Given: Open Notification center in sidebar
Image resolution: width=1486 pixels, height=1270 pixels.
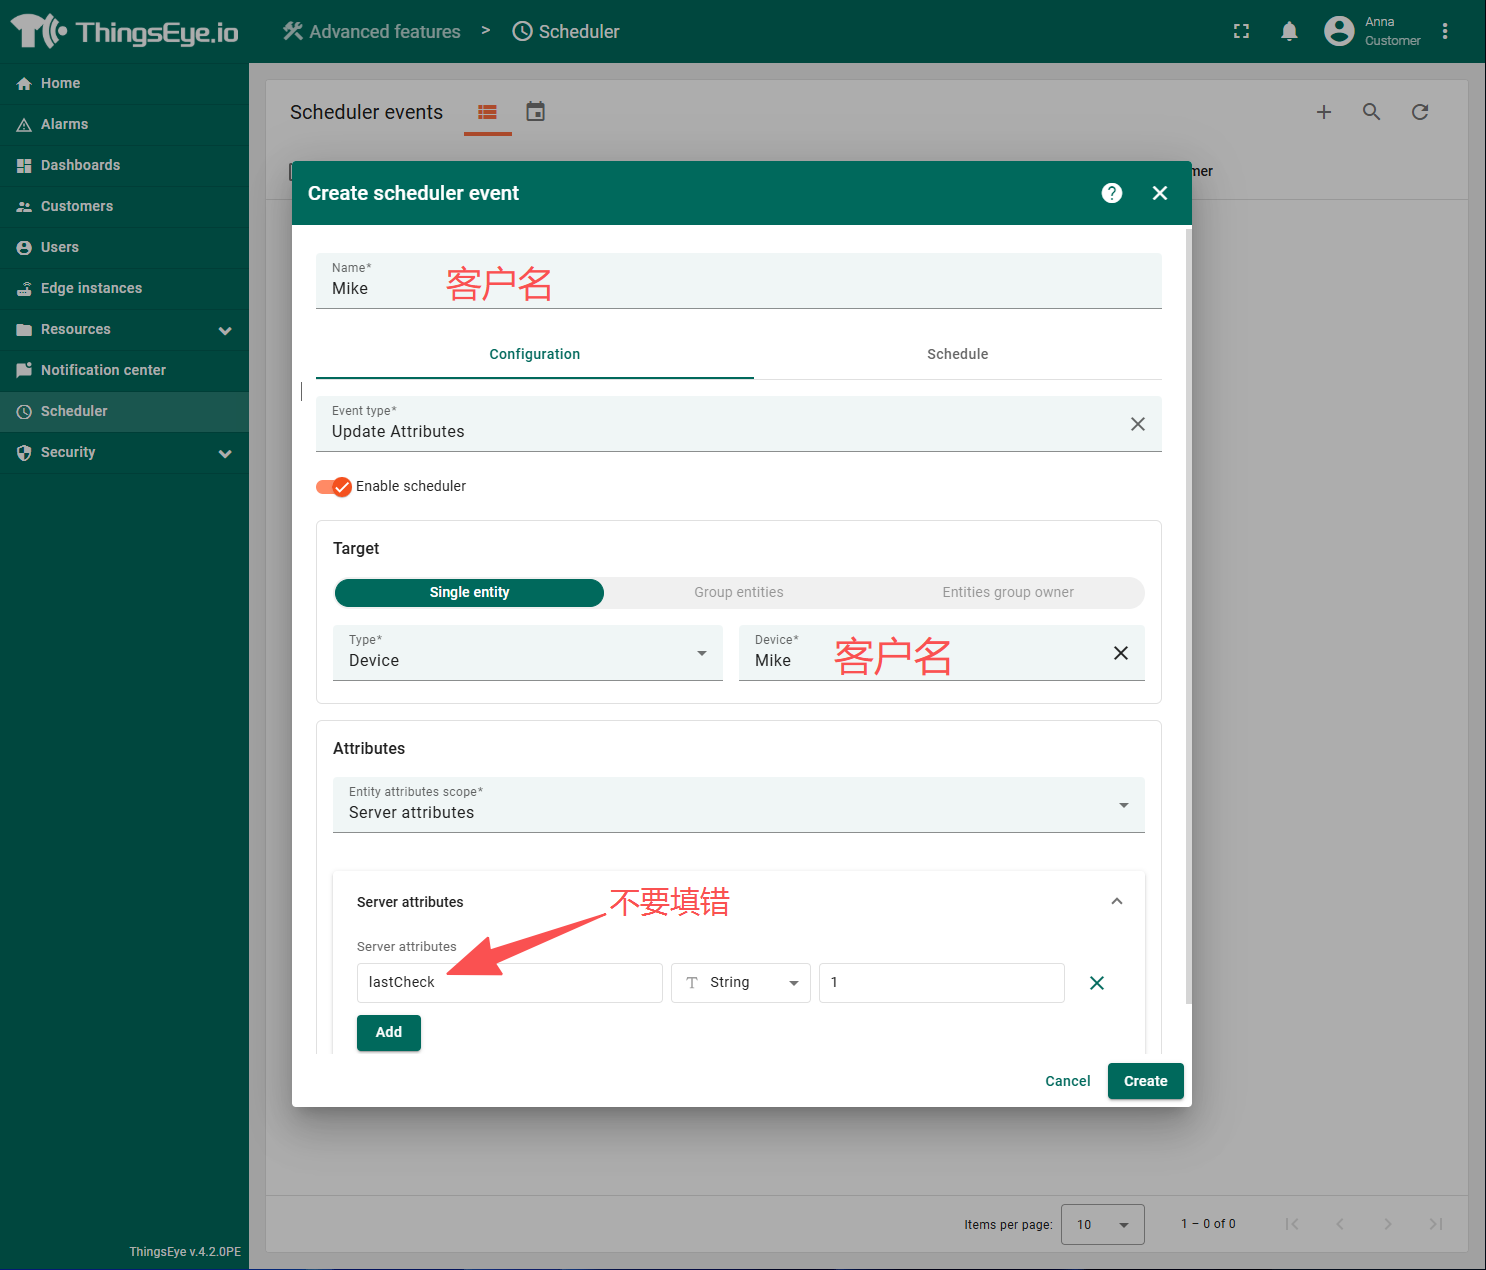Looking at the screenshot, I should (103, 370).
